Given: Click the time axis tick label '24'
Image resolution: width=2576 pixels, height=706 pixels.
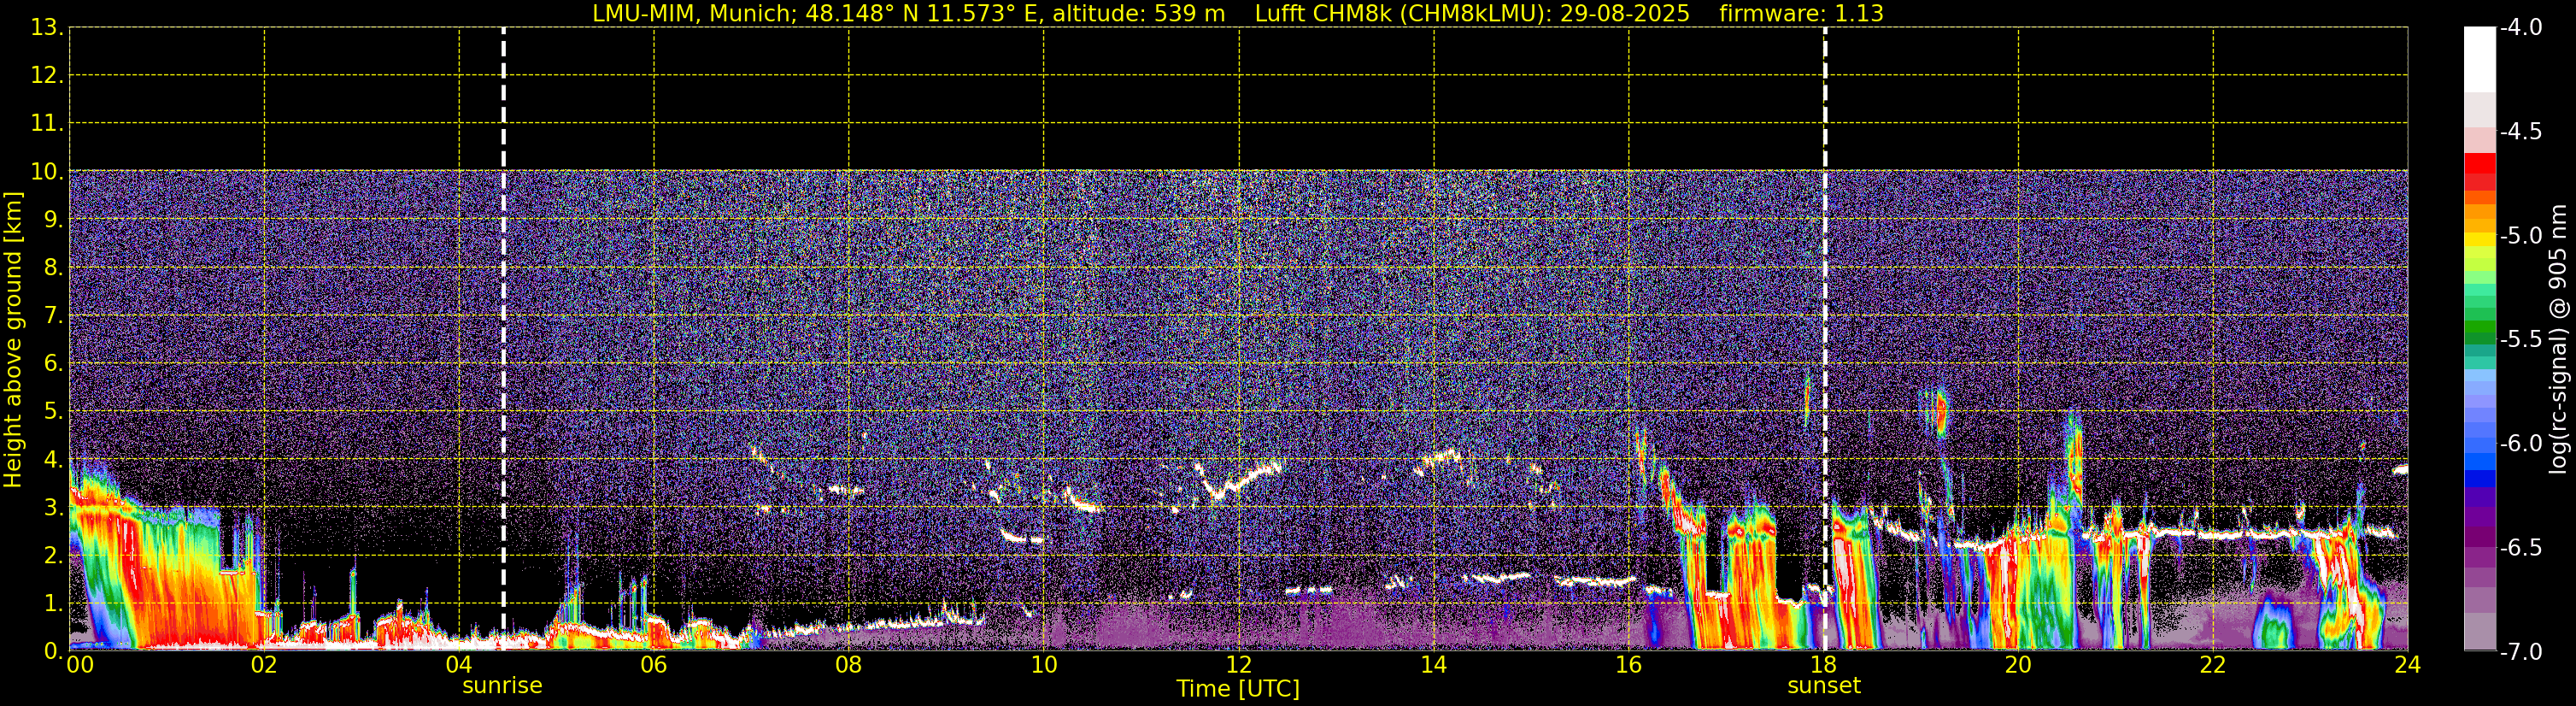Looking at the screenshot, I should pyautogui.click(x=2408, y=665).
